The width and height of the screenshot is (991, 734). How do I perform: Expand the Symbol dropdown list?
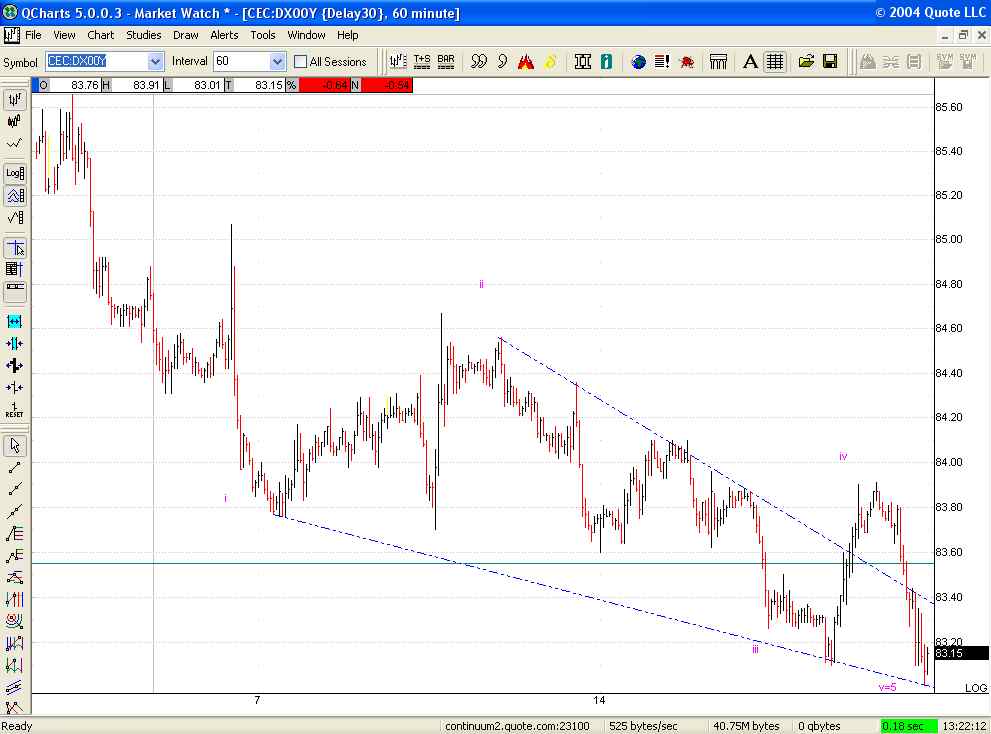tap(155, 61)
